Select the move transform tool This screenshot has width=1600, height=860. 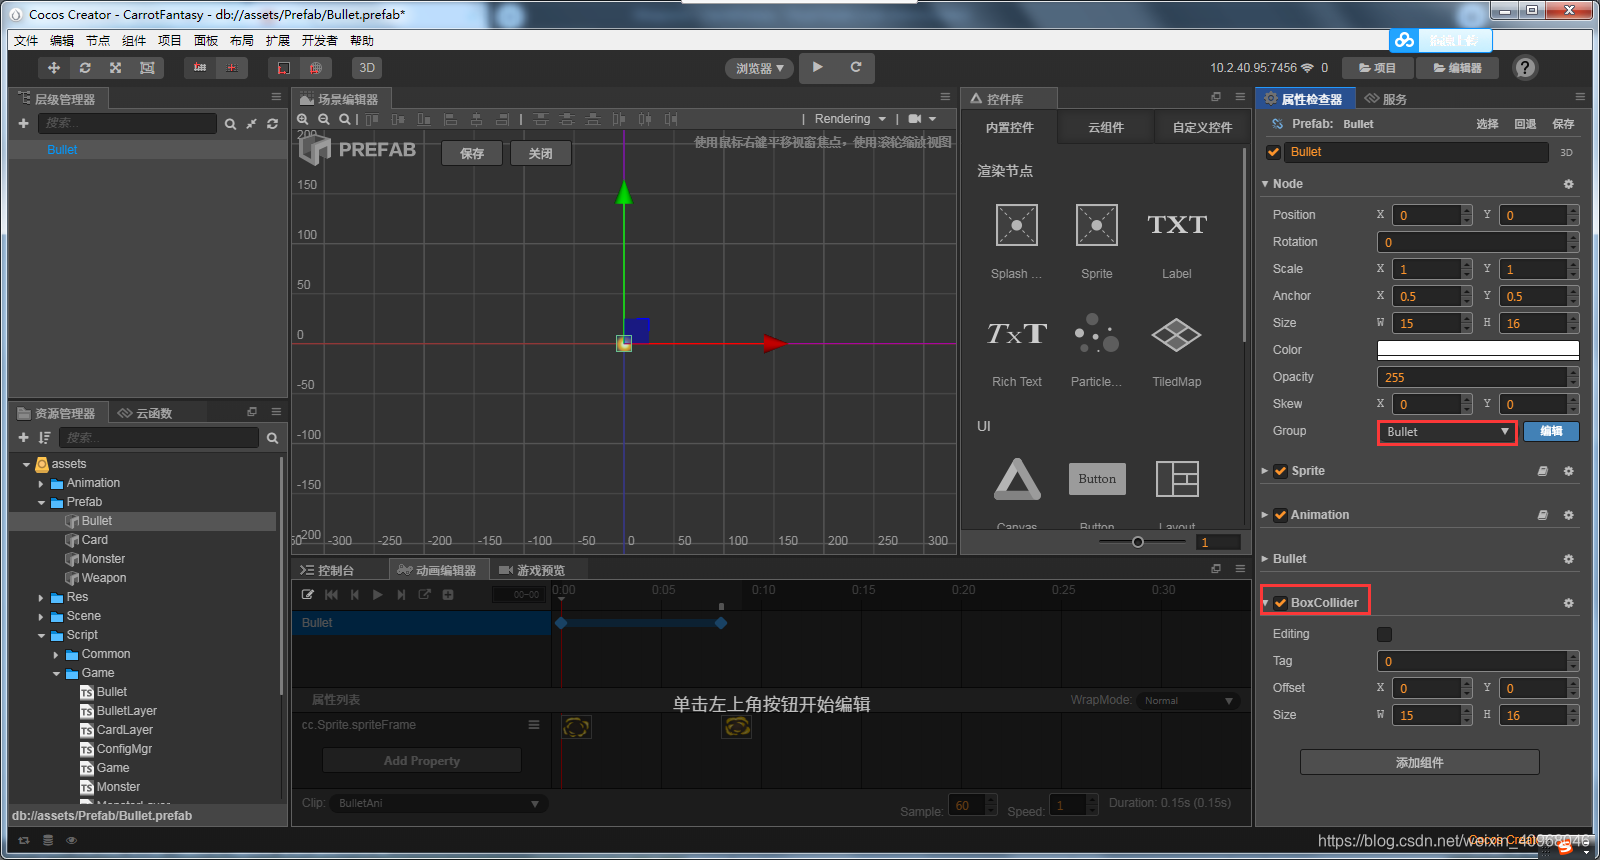pos(54,68)
